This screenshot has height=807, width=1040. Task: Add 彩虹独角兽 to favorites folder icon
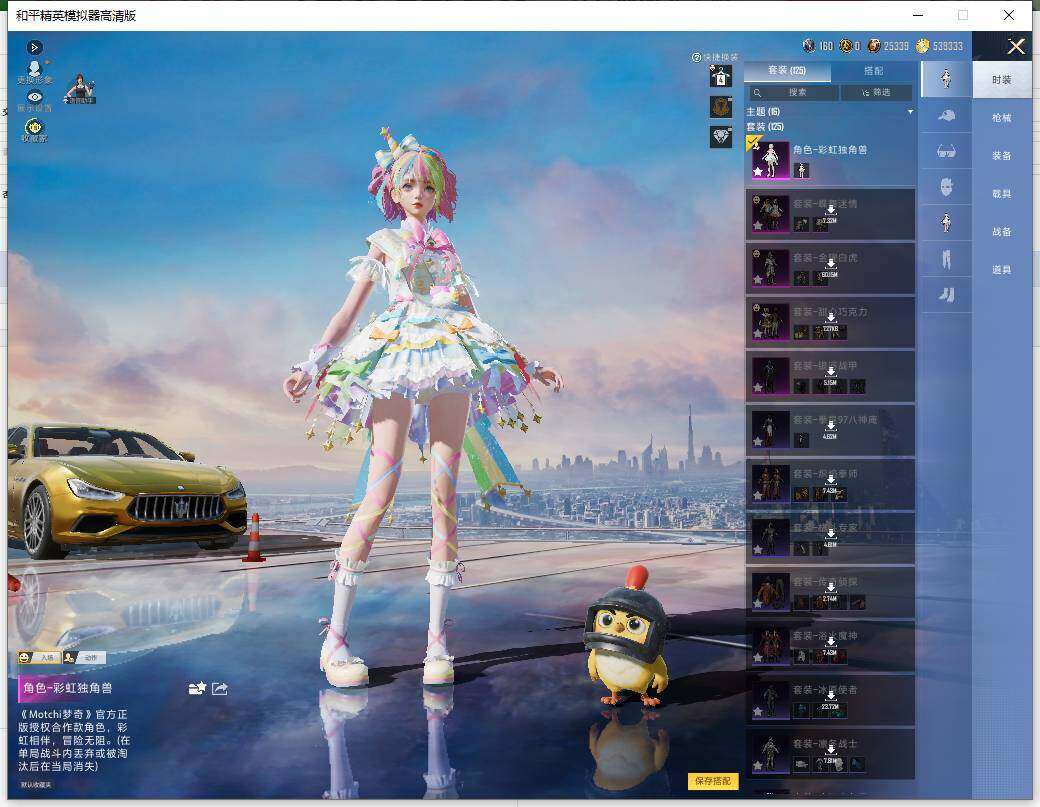197,688
